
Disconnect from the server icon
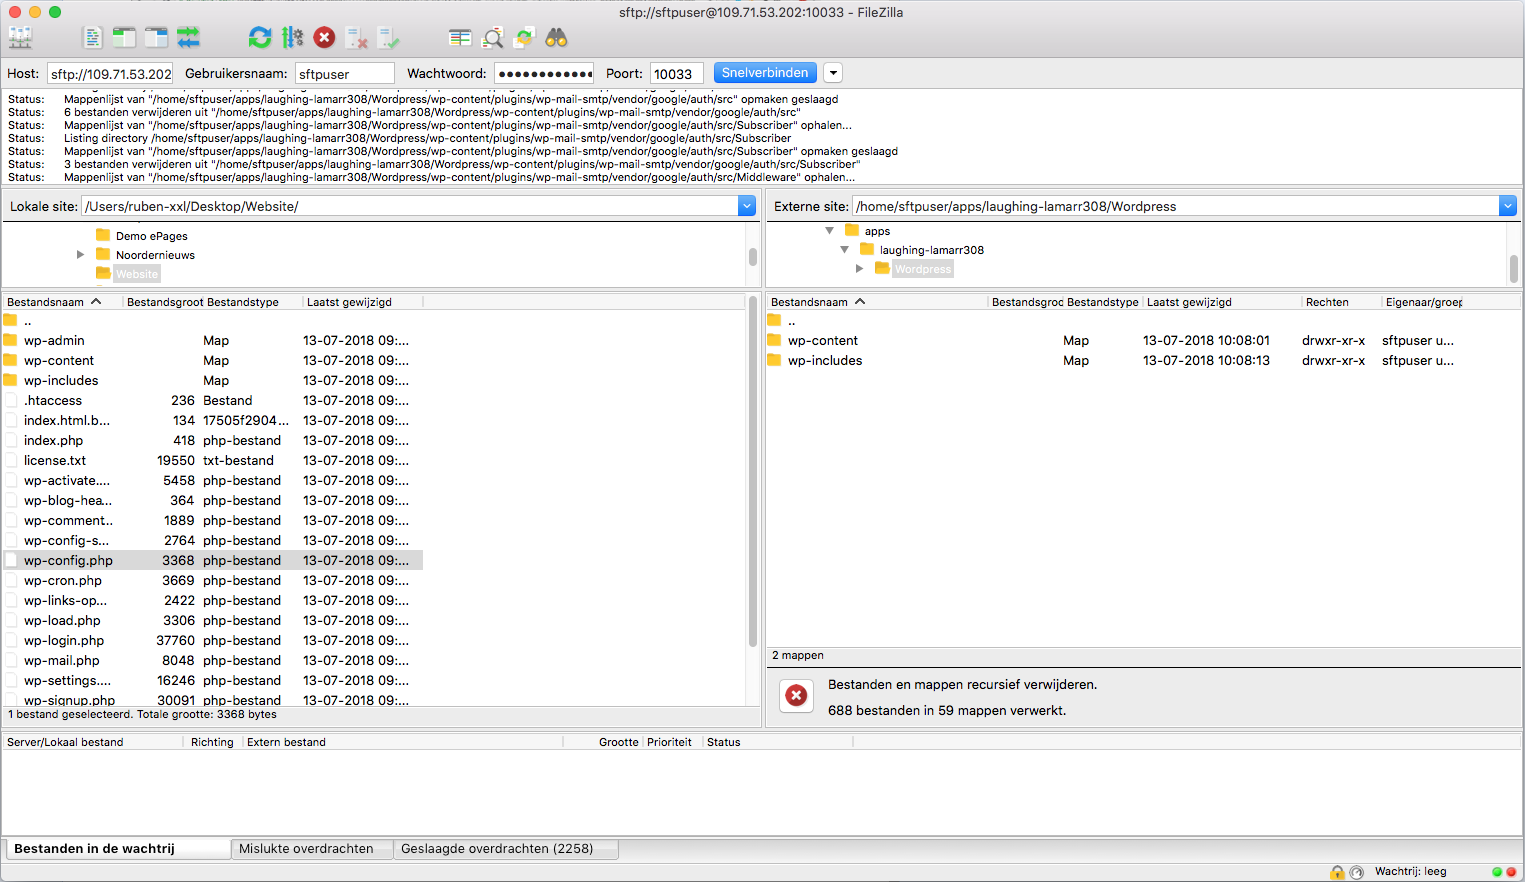click(356, 38)
